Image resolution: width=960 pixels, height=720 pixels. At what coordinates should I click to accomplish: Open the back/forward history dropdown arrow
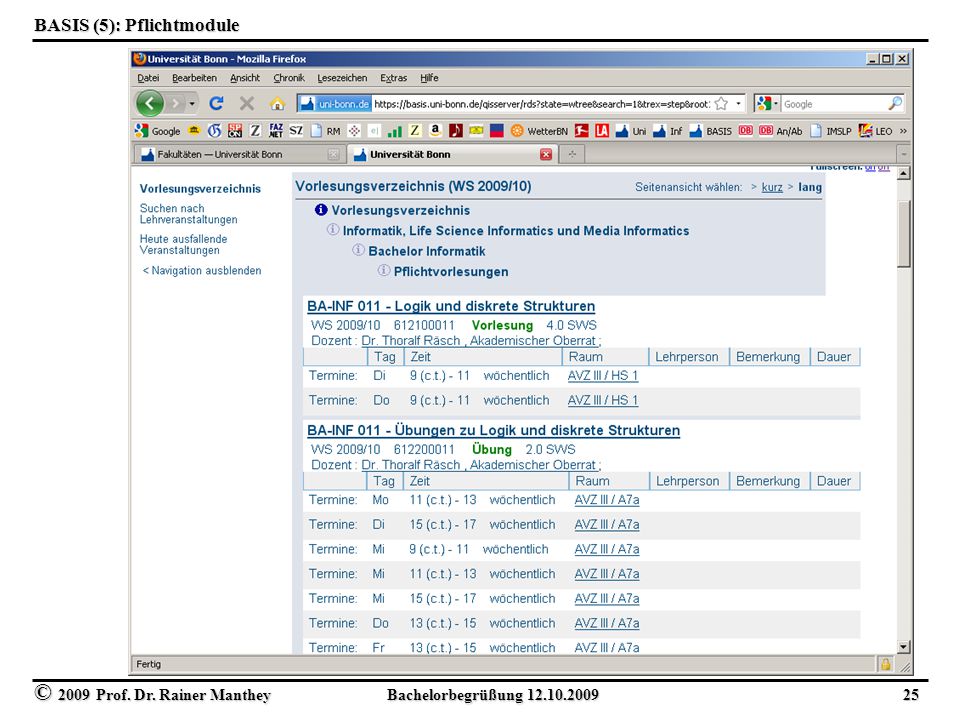click(x=192, y=104)
